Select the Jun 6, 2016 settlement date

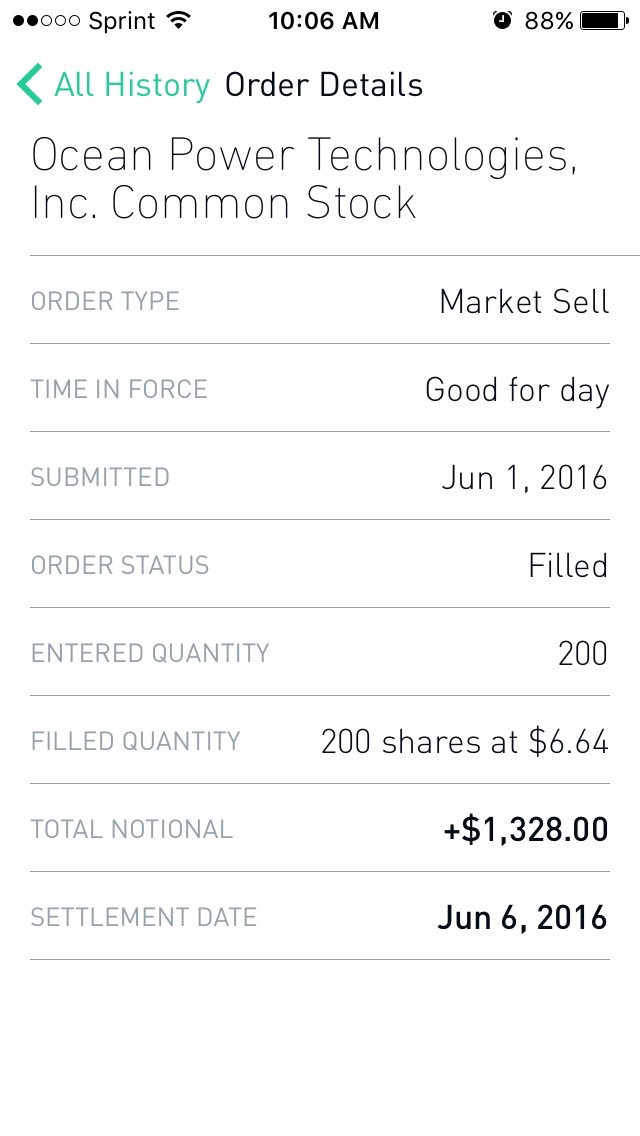pos(522,917)
